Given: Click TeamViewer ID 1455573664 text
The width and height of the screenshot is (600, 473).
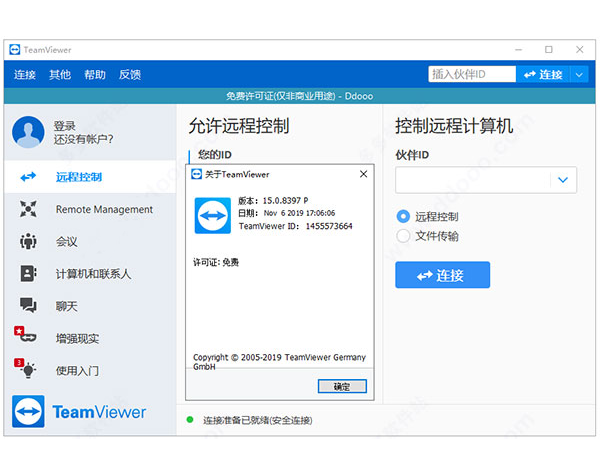Looking at the screenshot, I should coord(295,226).
